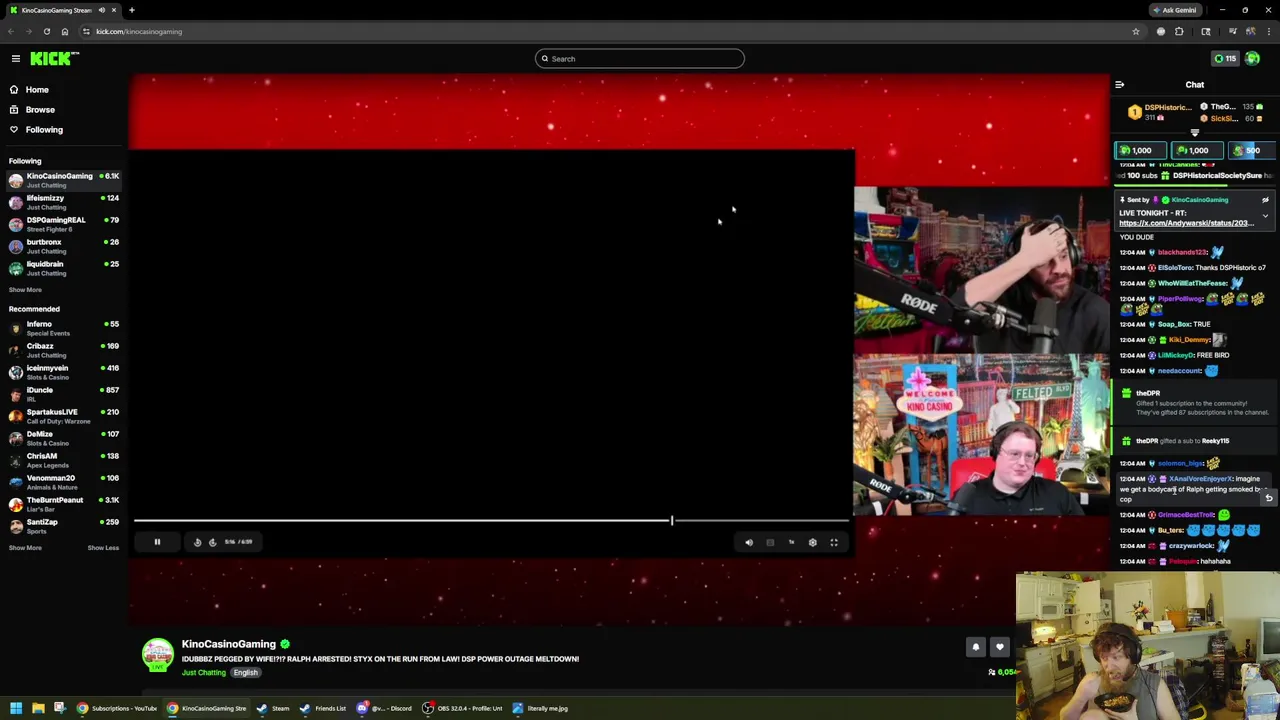Screen dimensions: 1280x720
Task: Open the DSPHistoric top gifter entry
Action: 1159,112
